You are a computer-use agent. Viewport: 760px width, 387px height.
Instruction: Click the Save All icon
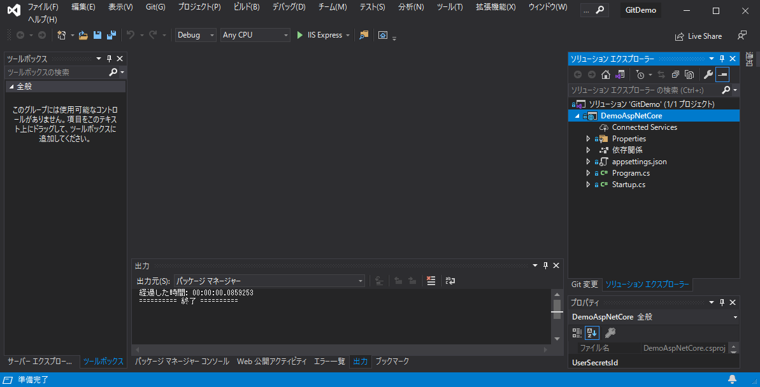pyautogui.click(x=111, y=35)
